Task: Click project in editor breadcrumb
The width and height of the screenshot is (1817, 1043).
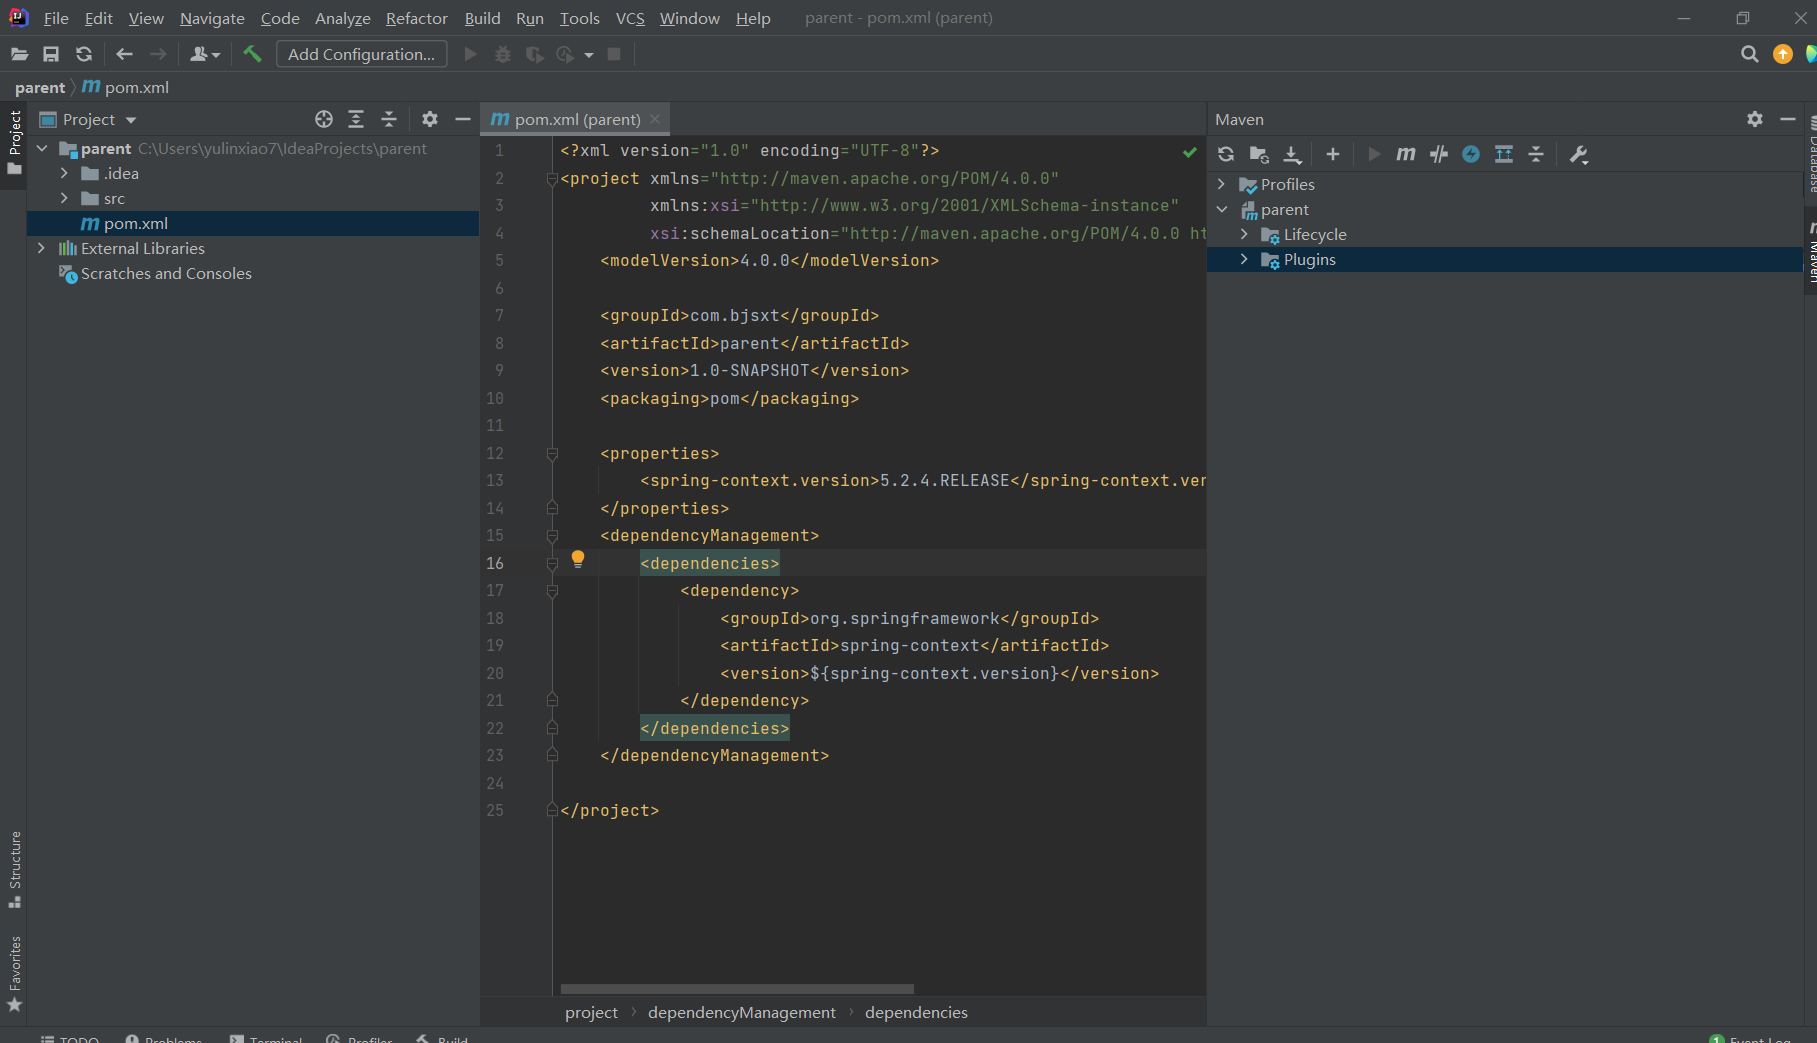Action: (591, 1012)
